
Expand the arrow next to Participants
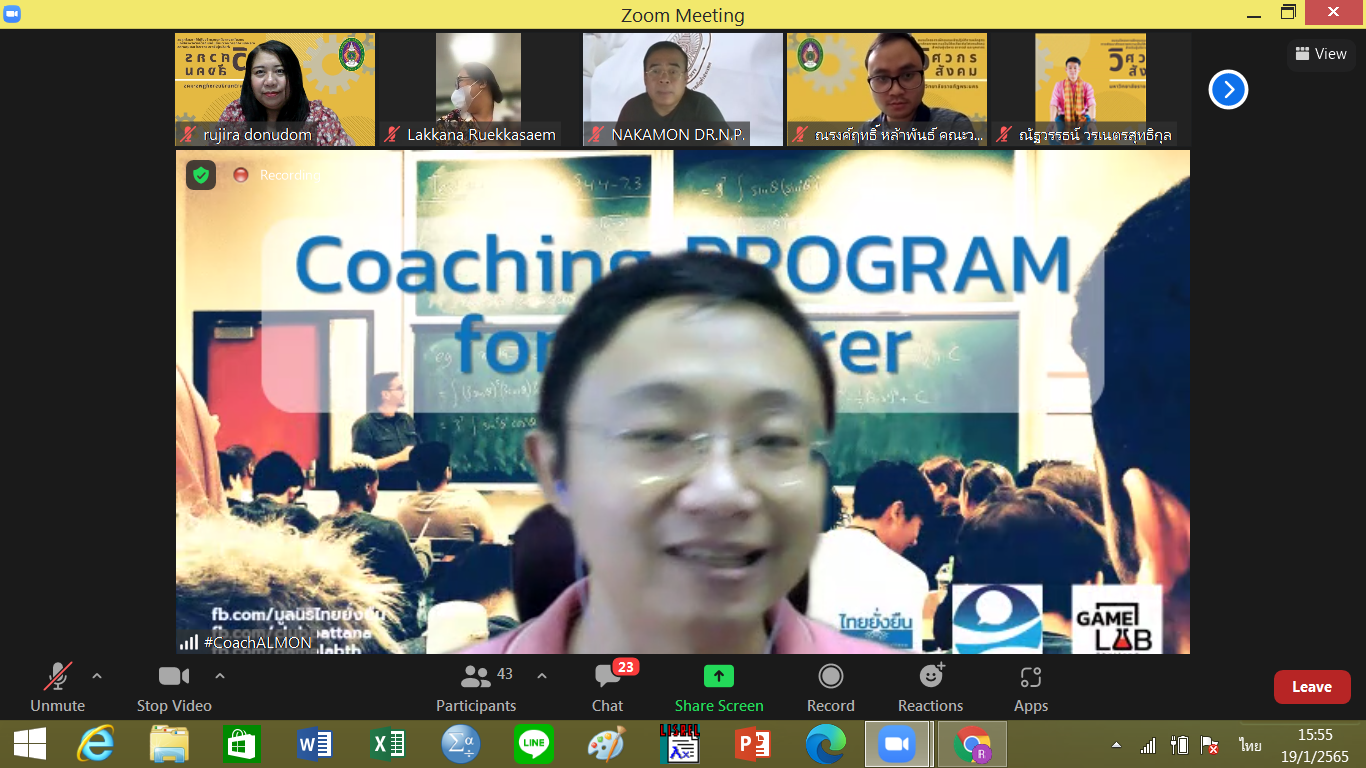point(542,676)
